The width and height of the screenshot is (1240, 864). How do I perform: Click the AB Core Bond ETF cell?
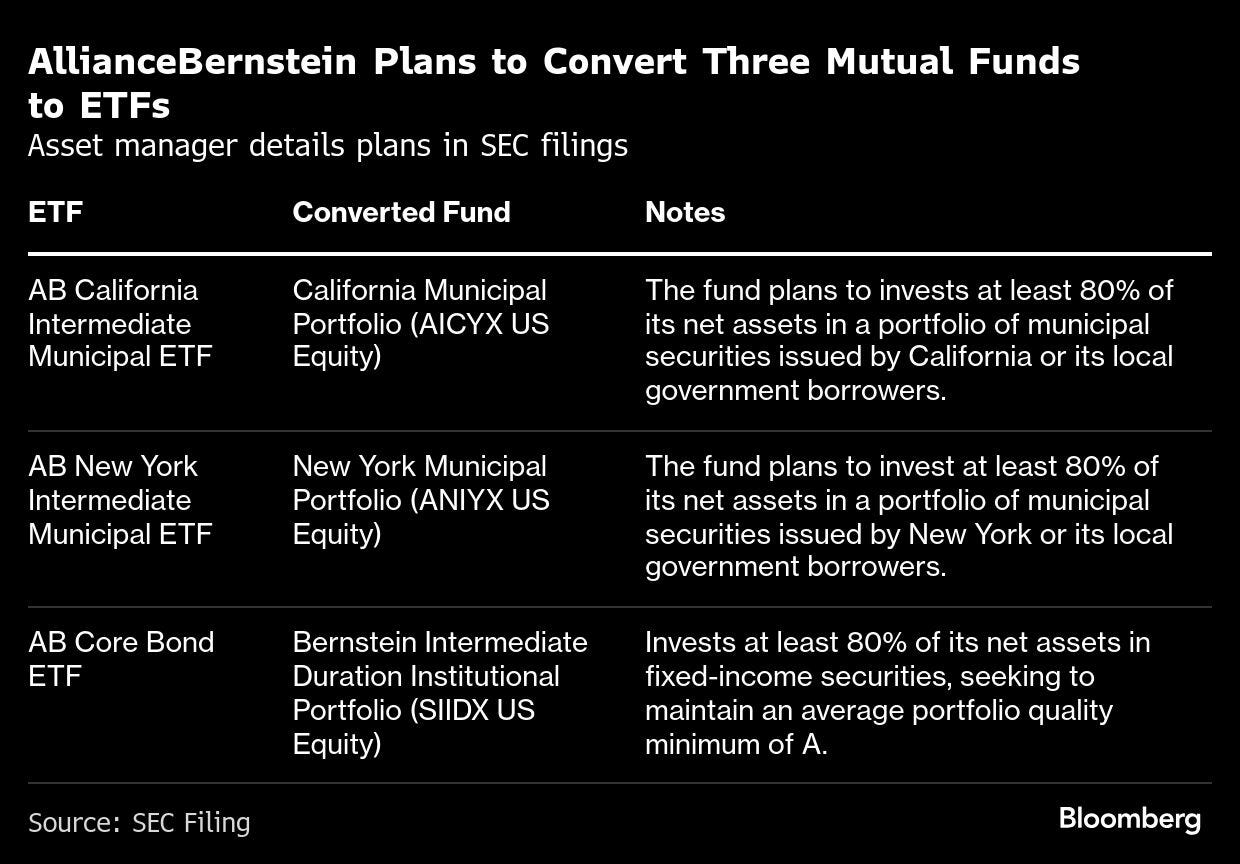point(120,659)
